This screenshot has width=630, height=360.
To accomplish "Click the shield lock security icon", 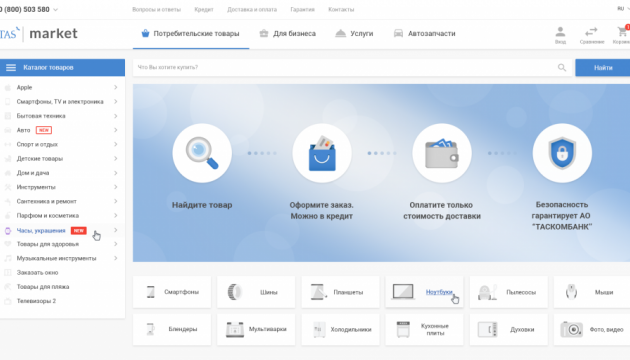I will point(562,153).
